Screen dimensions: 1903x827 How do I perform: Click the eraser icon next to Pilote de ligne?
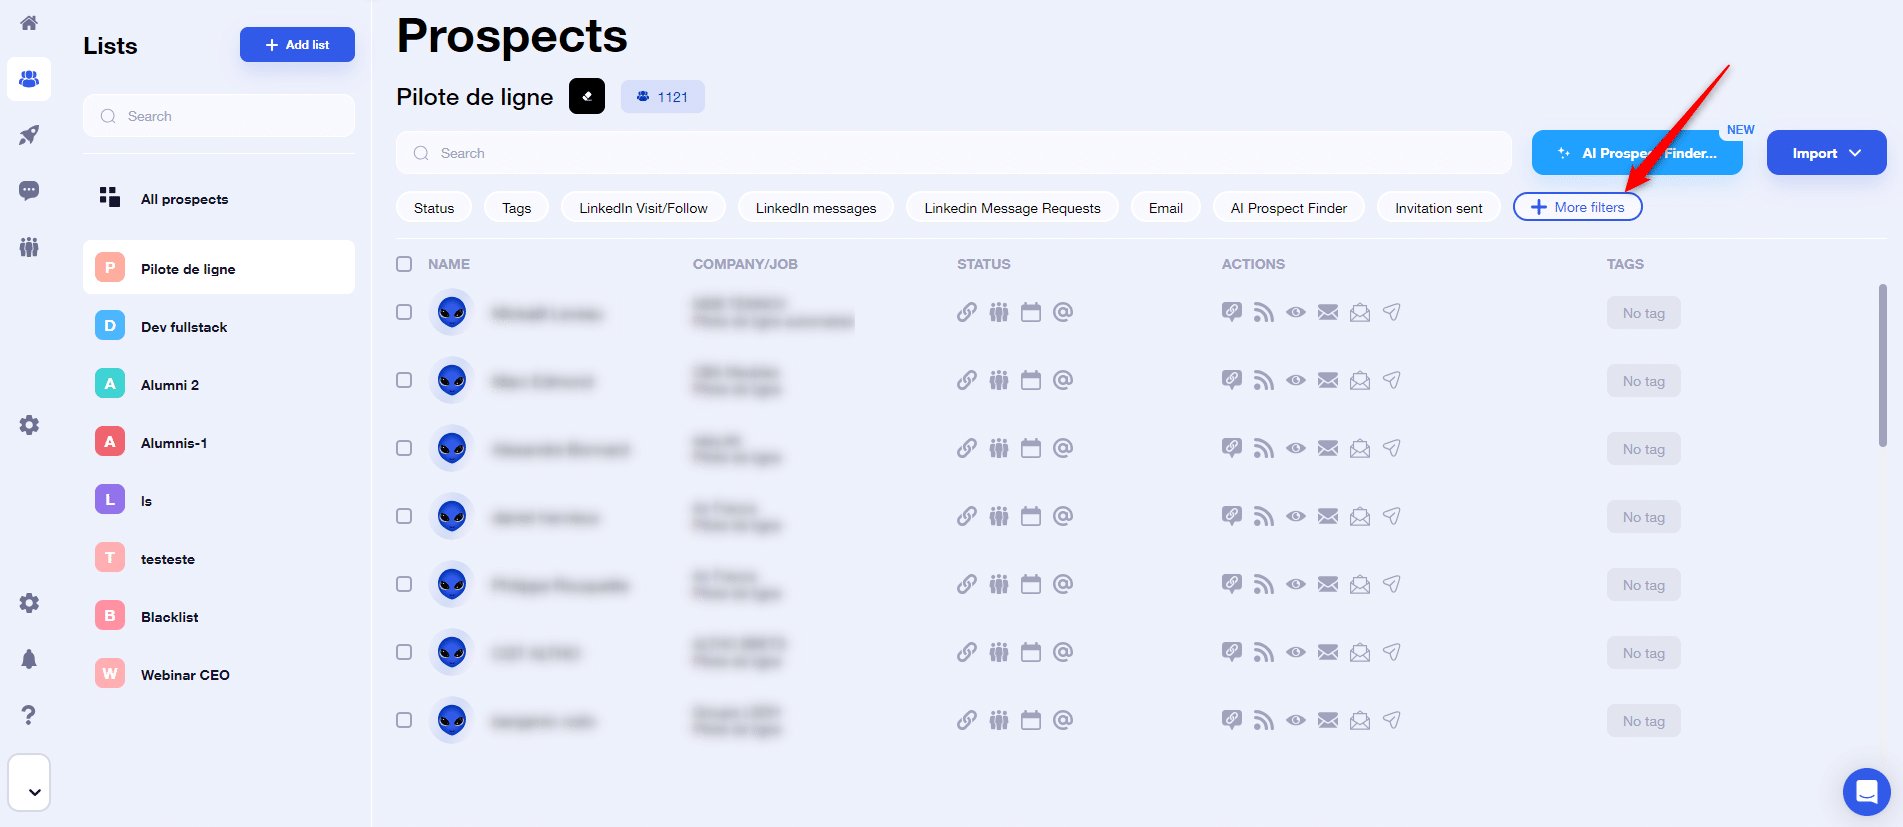[587, 97]
